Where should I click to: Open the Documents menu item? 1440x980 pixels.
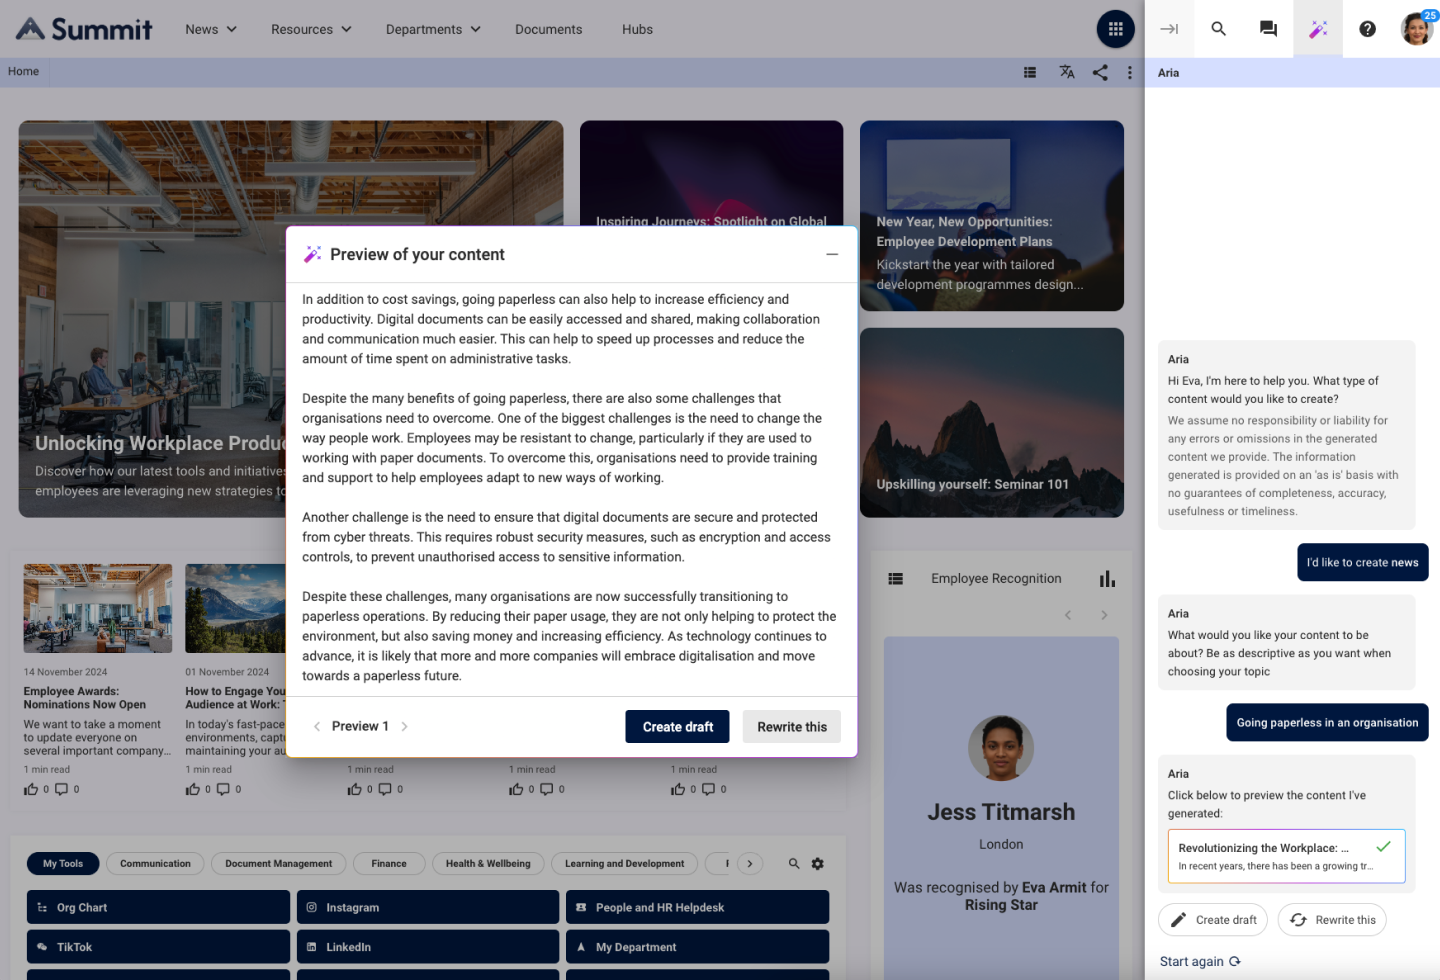click(548, 29)
